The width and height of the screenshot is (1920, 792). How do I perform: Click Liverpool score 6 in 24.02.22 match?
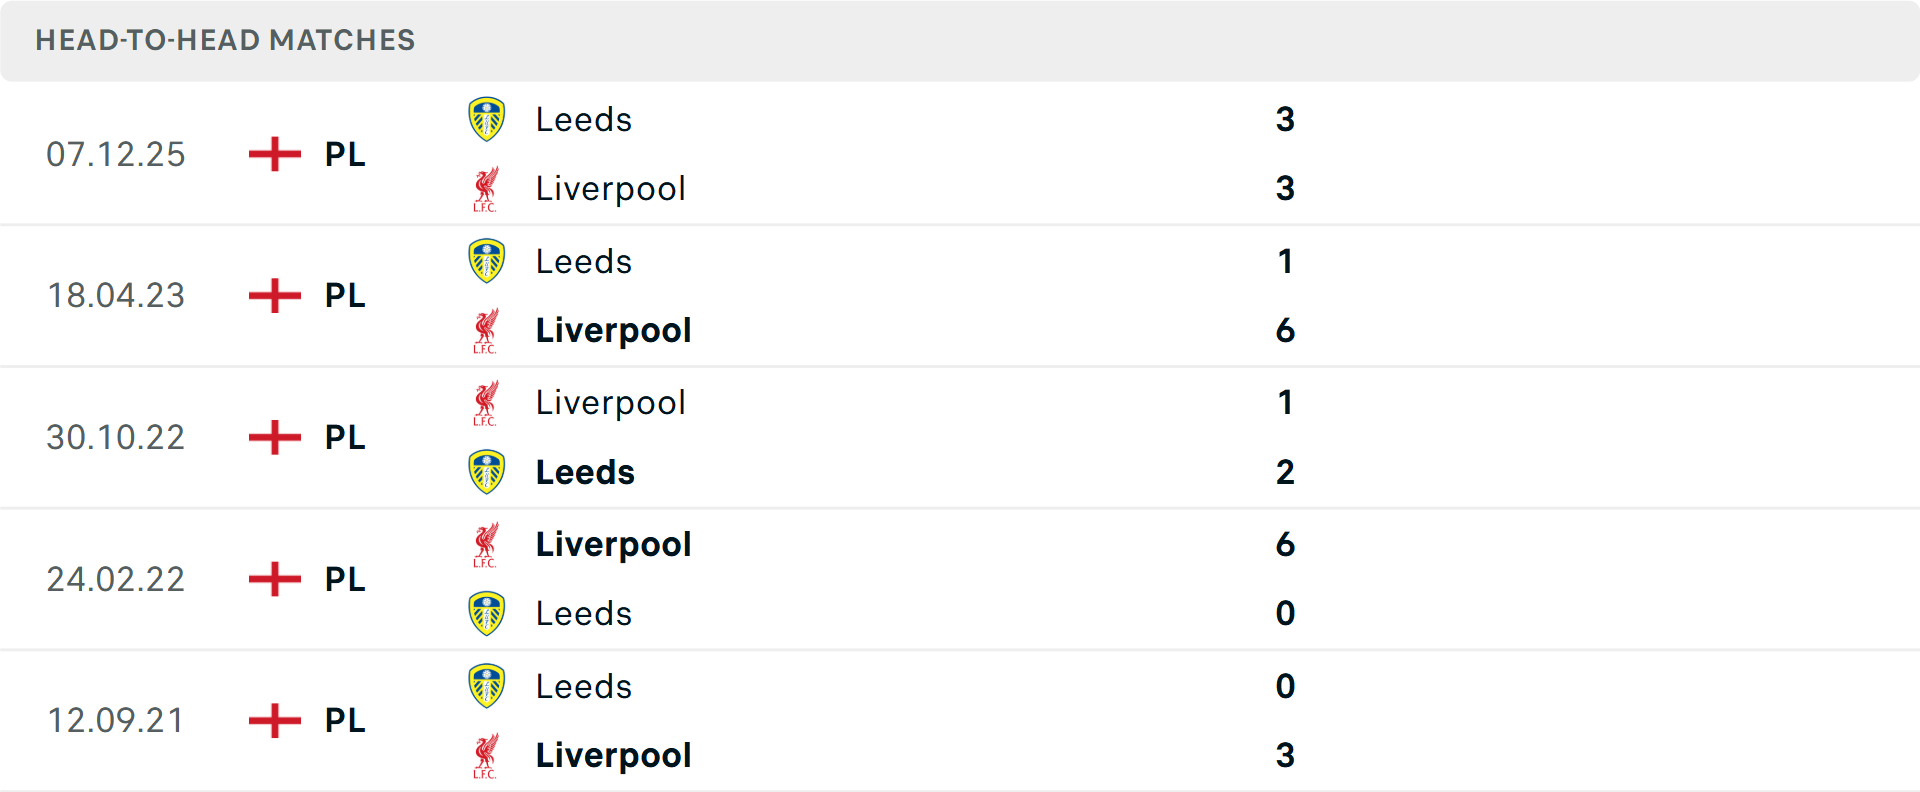pyautogui.click(x=1285, y=545)
